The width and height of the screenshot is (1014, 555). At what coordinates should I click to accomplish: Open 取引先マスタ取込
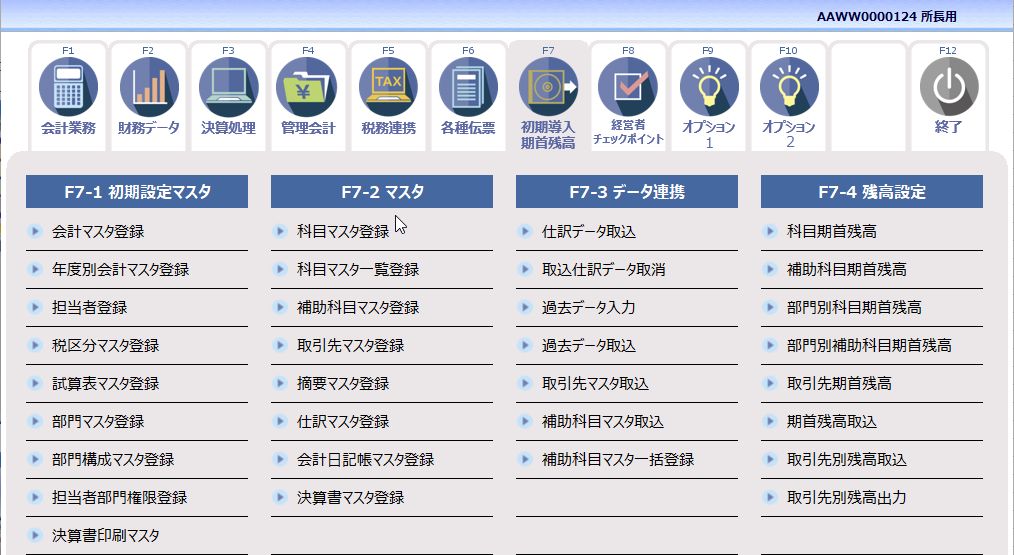click(x=596, y=384)
